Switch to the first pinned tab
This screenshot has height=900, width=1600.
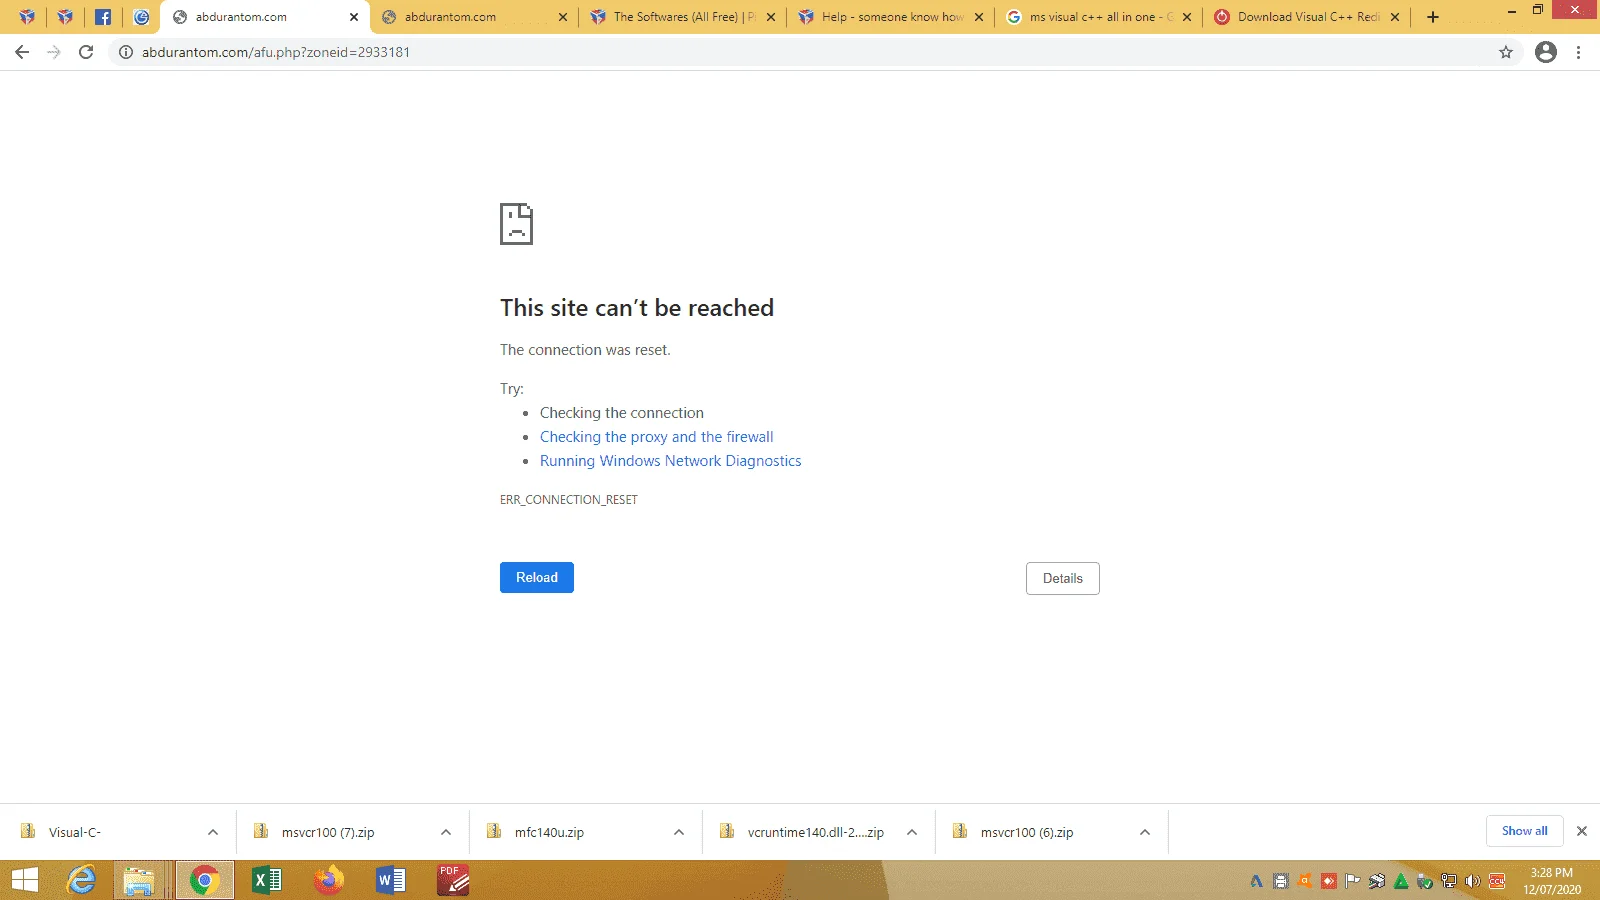(x=27, y=17)
